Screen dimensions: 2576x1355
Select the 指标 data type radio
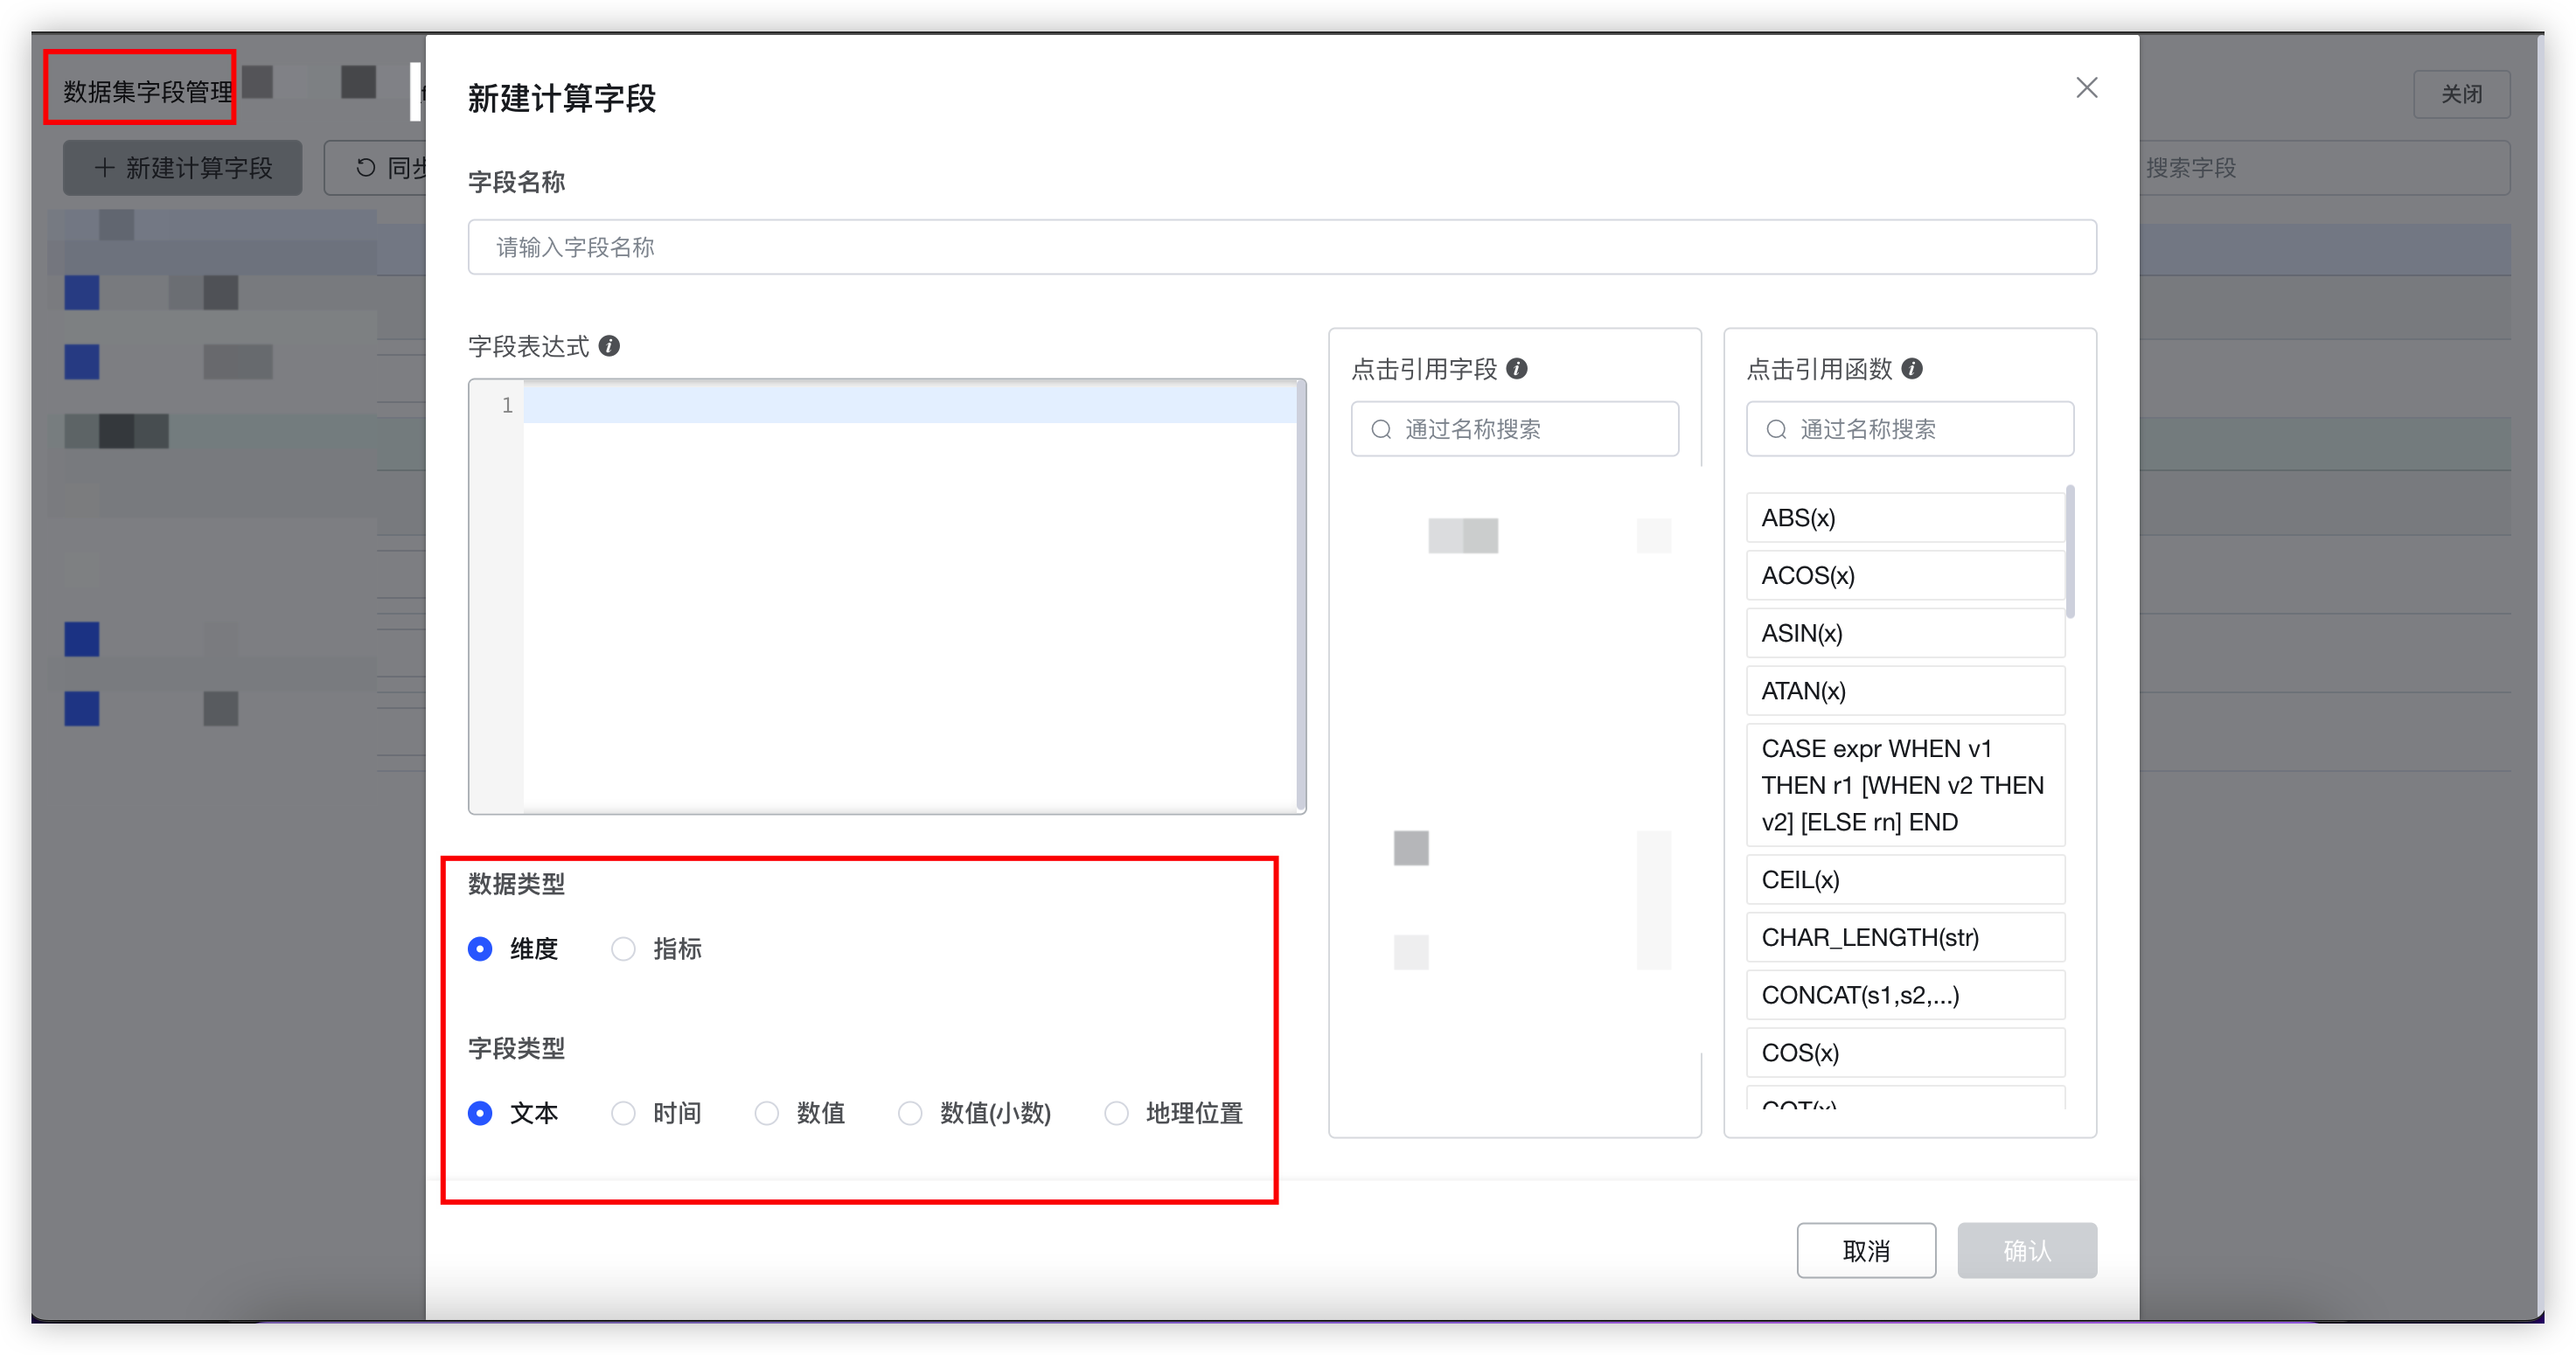click(x=624, y=949)
